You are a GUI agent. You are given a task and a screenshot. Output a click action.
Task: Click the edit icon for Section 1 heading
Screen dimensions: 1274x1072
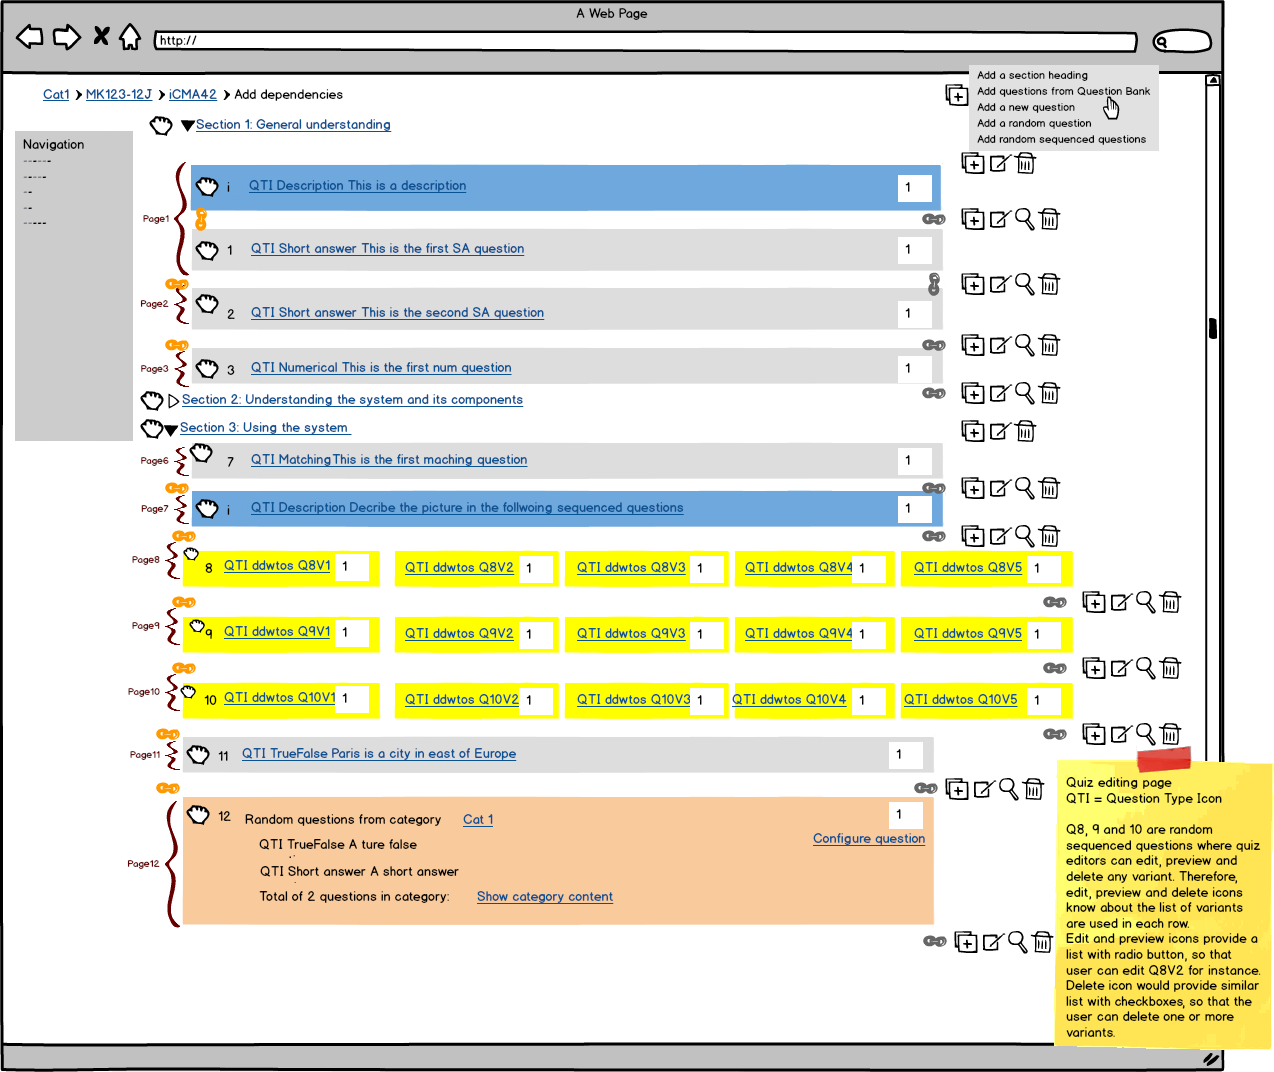point(1000,163)
